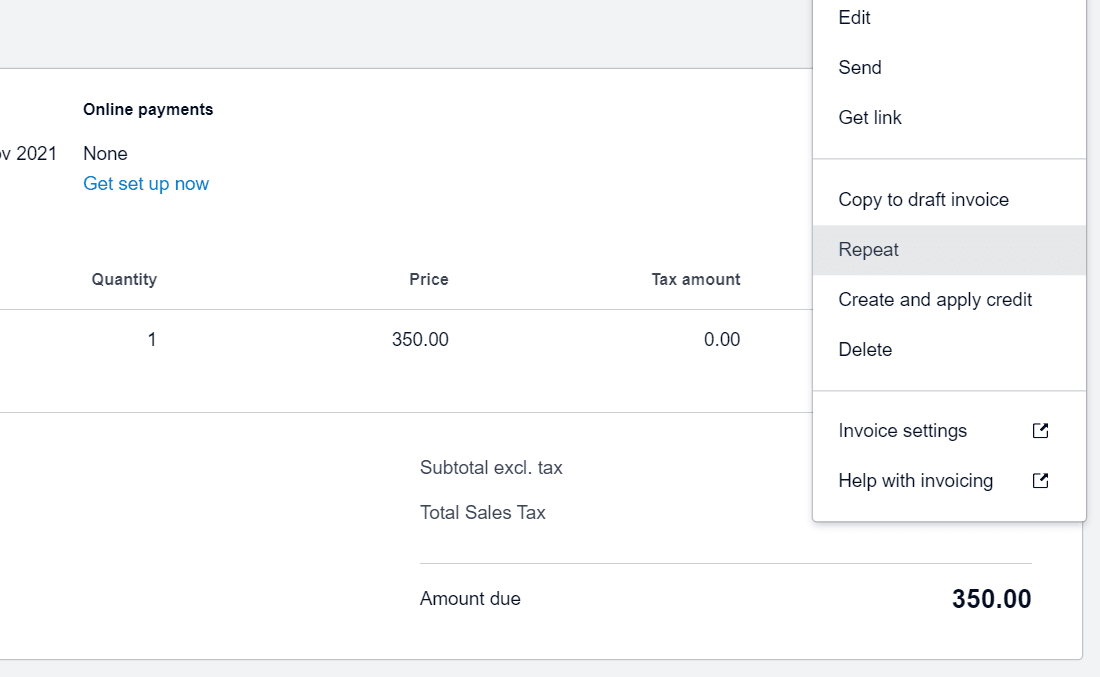This screenshot has height=677, width=1100.
Task: Click external link icon beside Help with invoicing
Action: pos(1040,481)
